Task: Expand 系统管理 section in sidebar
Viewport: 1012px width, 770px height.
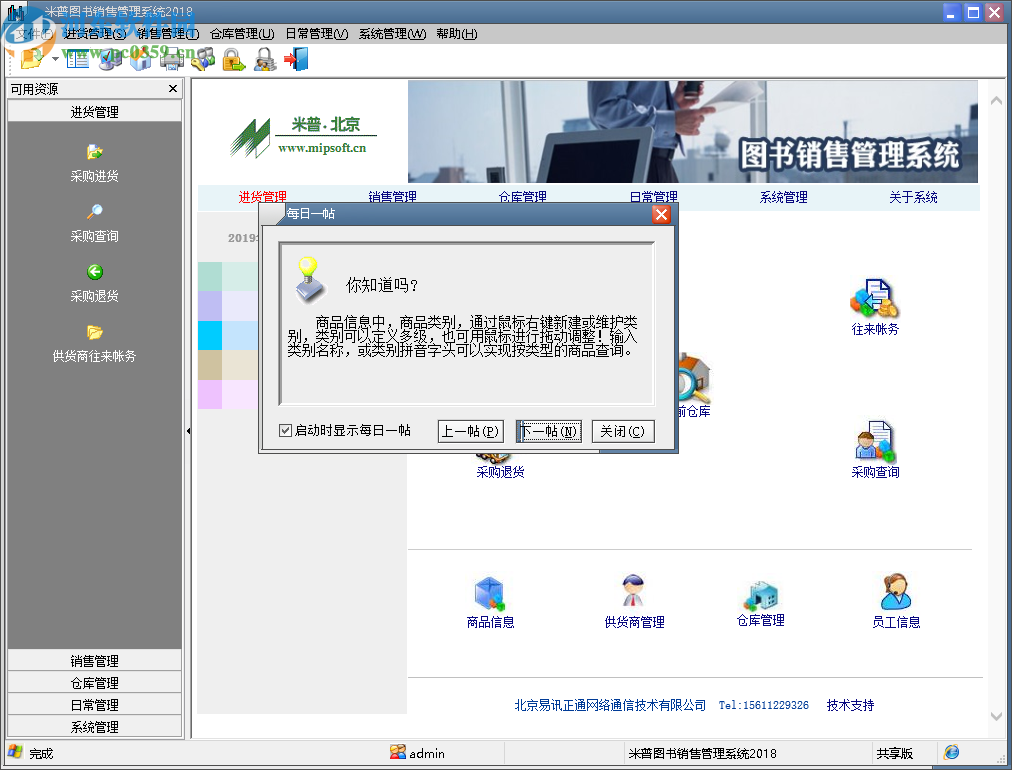Action: 95,727
